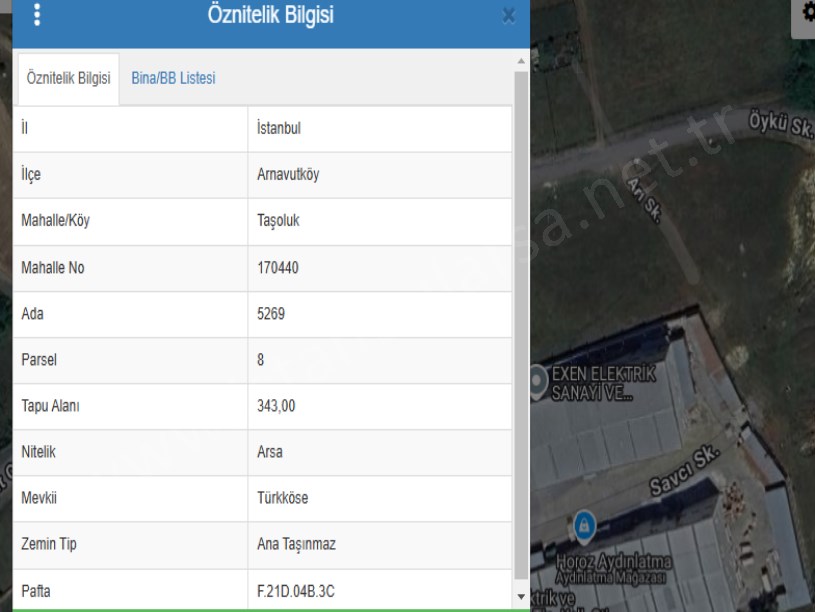Click the Tapu Alanı value 343,00
The width and height of the screenshot is (815, 612).
click(x=276, y=406)
